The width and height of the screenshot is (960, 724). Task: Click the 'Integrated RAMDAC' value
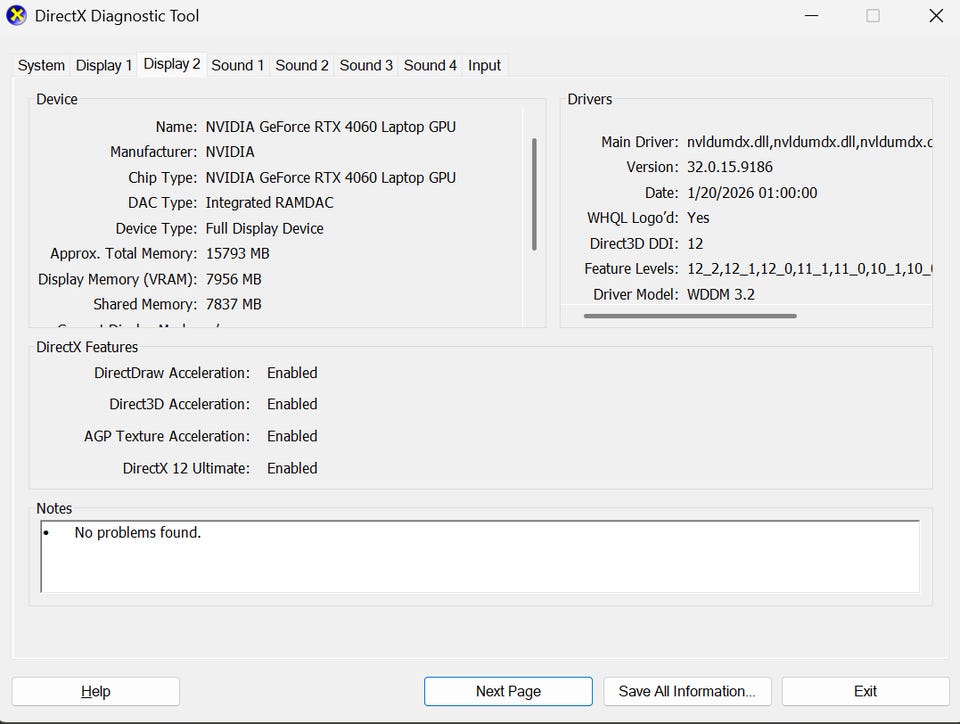coord(269,203)
